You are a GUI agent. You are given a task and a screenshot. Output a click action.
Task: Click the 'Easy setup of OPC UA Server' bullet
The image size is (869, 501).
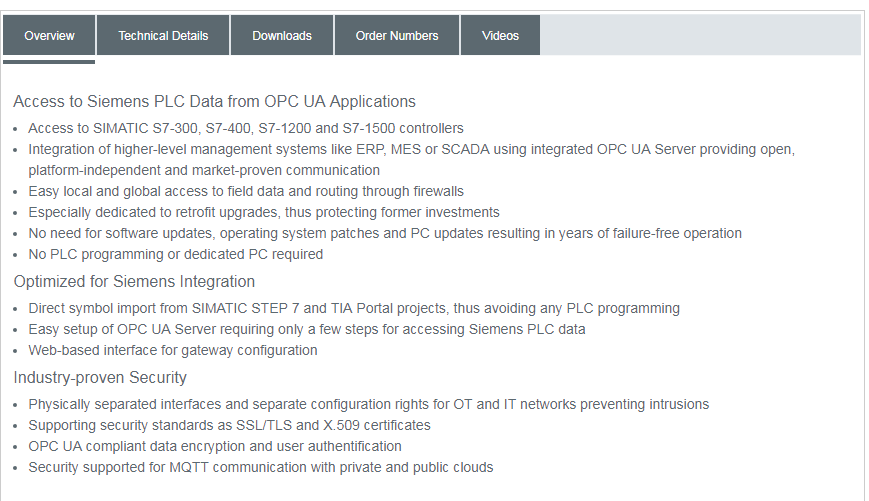307,329
